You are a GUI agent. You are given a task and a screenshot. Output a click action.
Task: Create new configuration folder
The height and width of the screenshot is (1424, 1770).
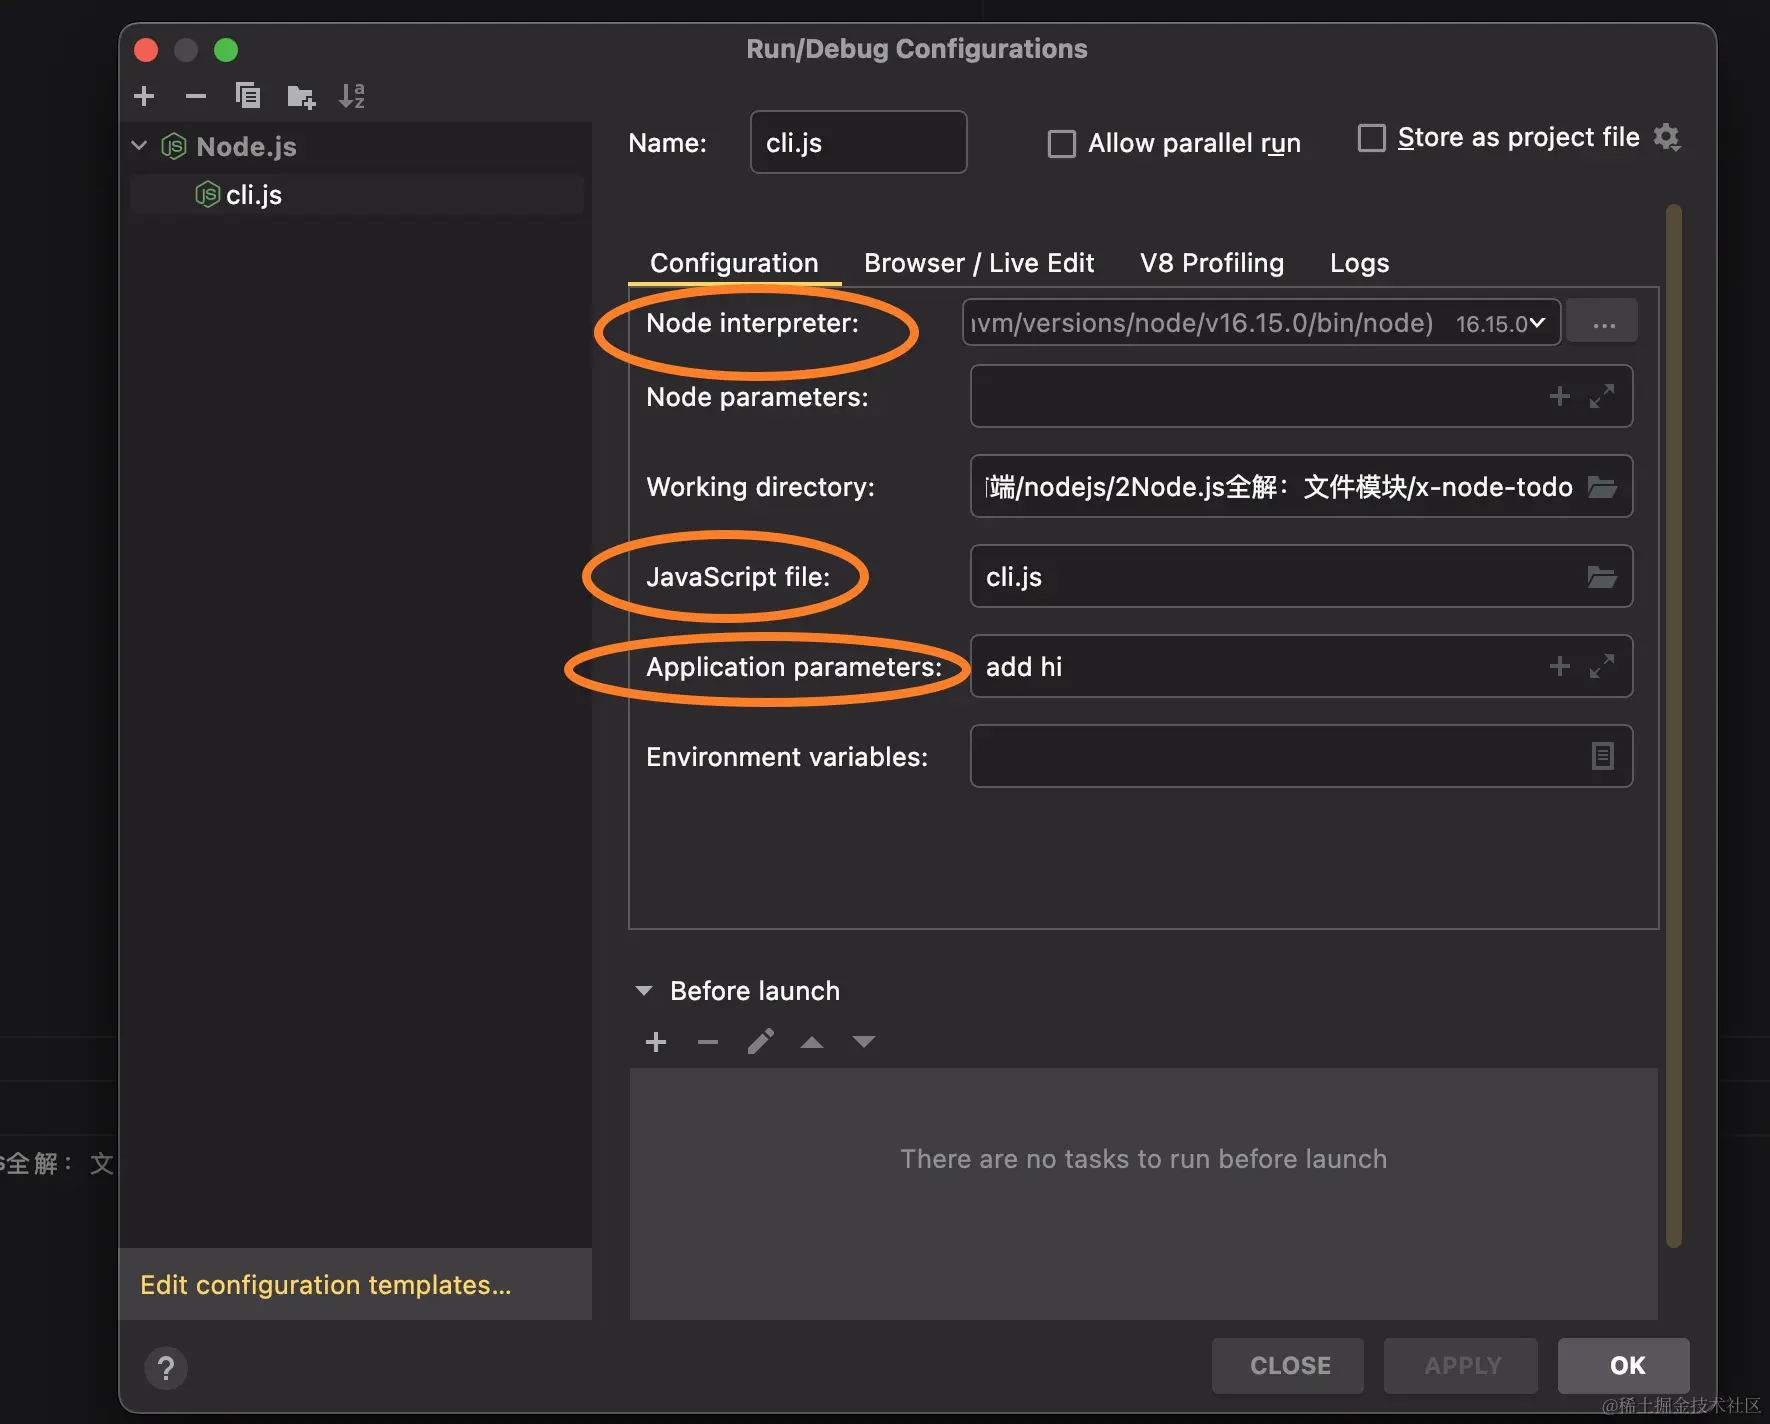tap(300, 96)
